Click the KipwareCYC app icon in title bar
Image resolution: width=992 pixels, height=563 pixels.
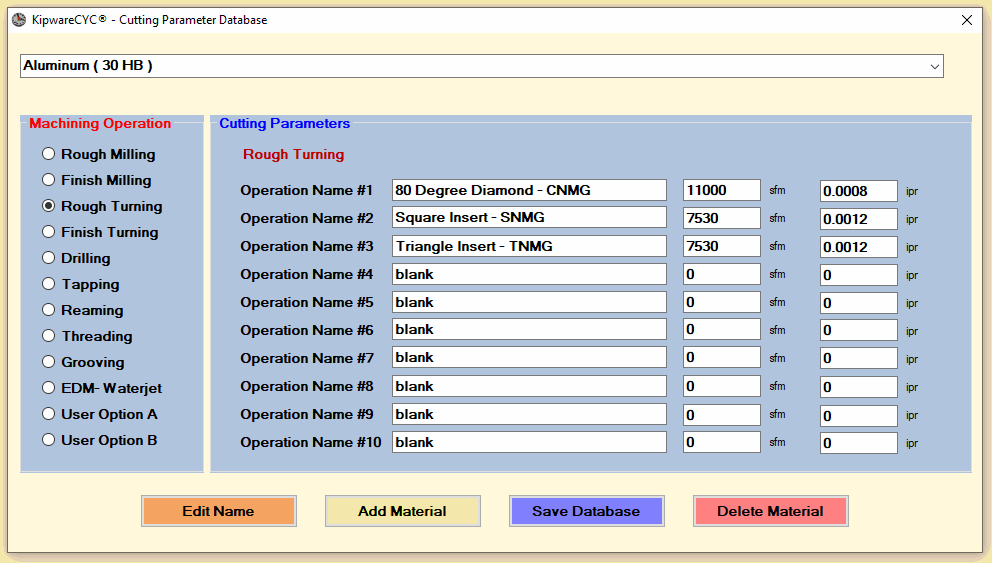tap(19, 20)
